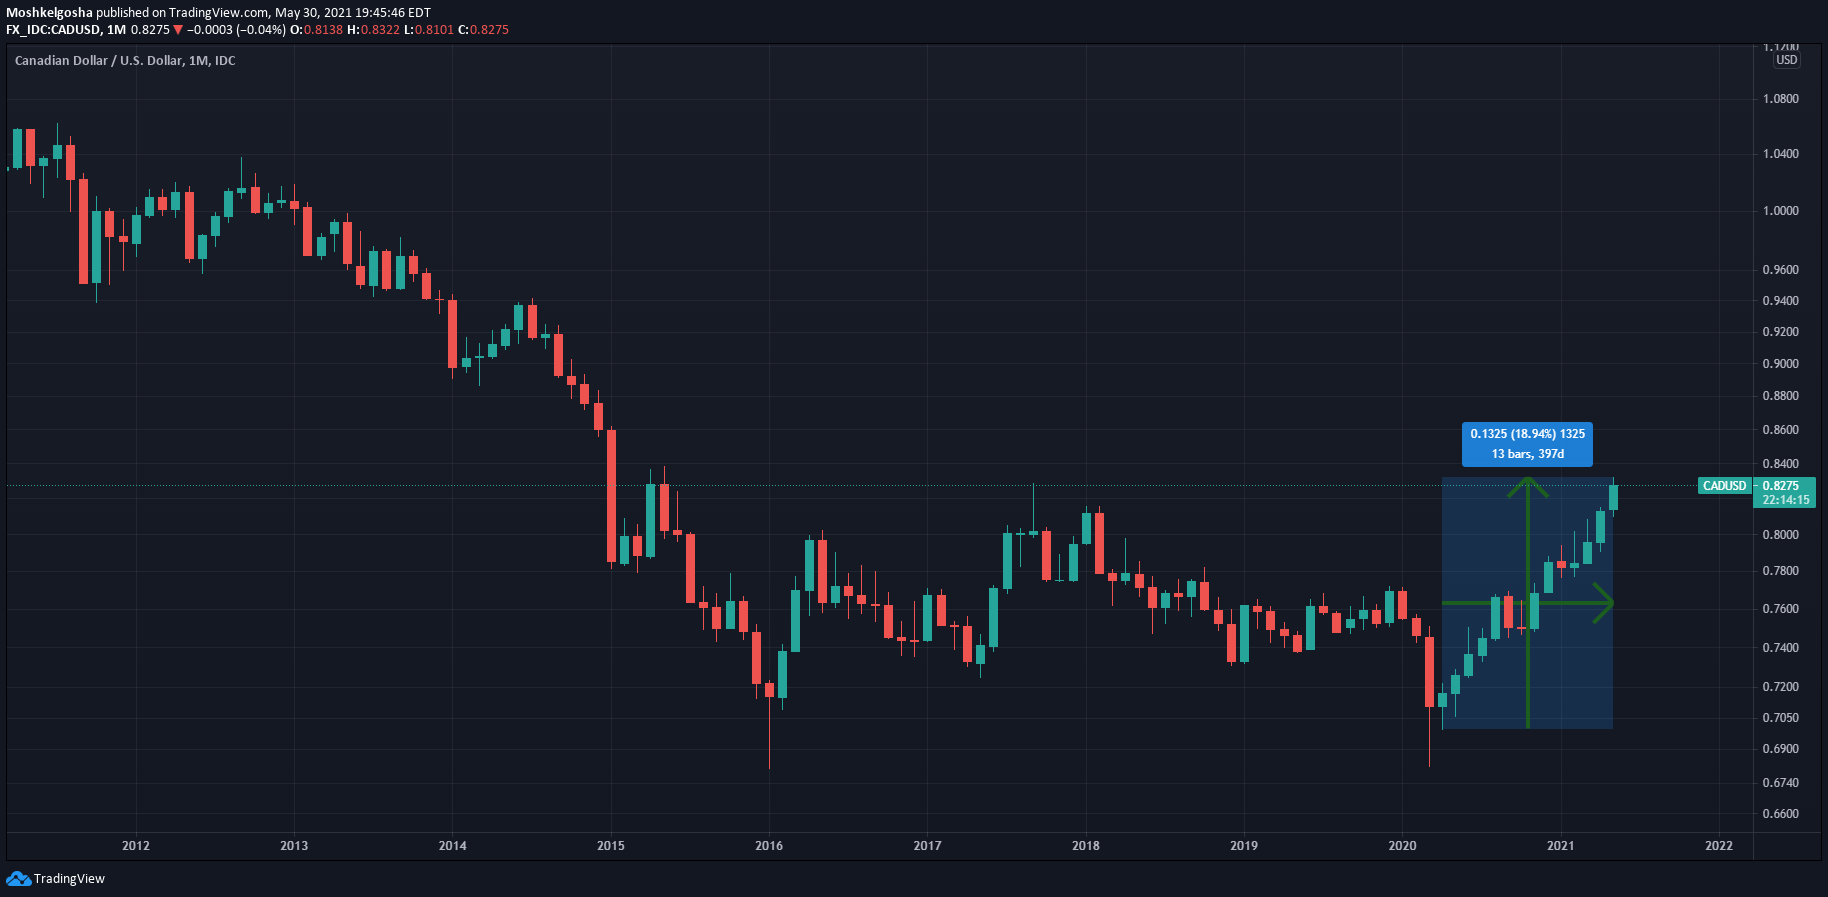The image size is (1828, 897).
Task: Click the 2018 label on time axis
Action: (1086, 846)
